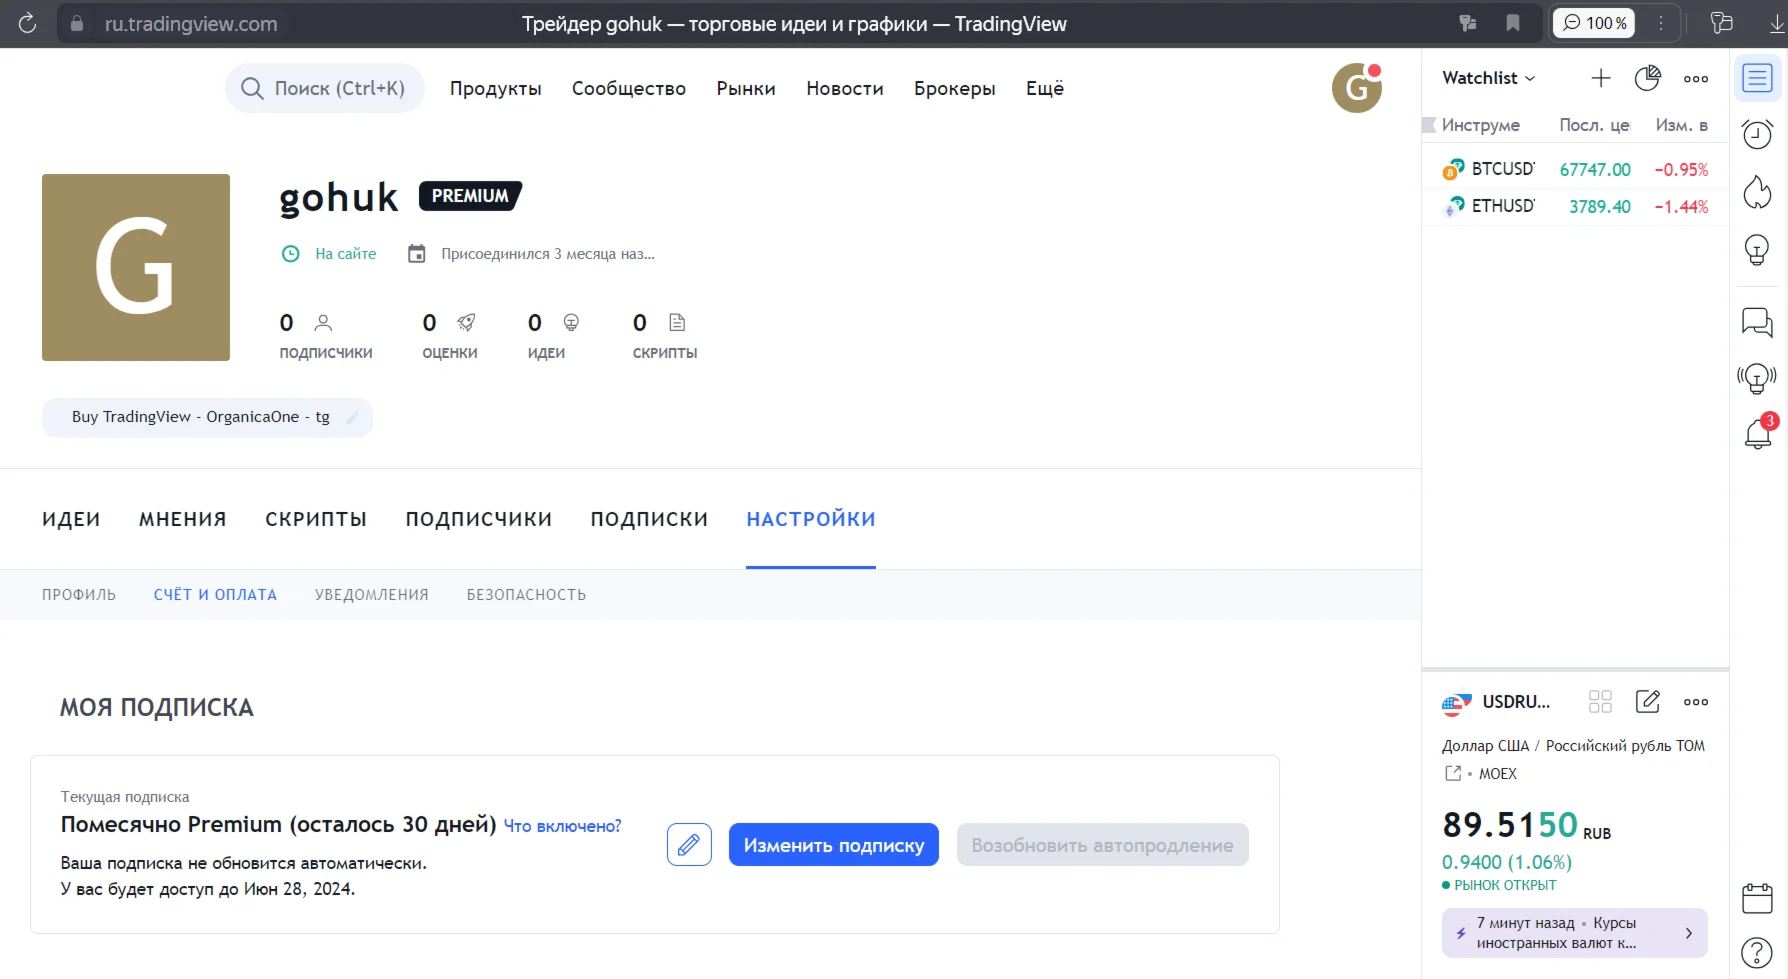Switch to the МНЕНИЯ tab
1788x979 pixels.
pyautogui.click(x=183, y=519)
